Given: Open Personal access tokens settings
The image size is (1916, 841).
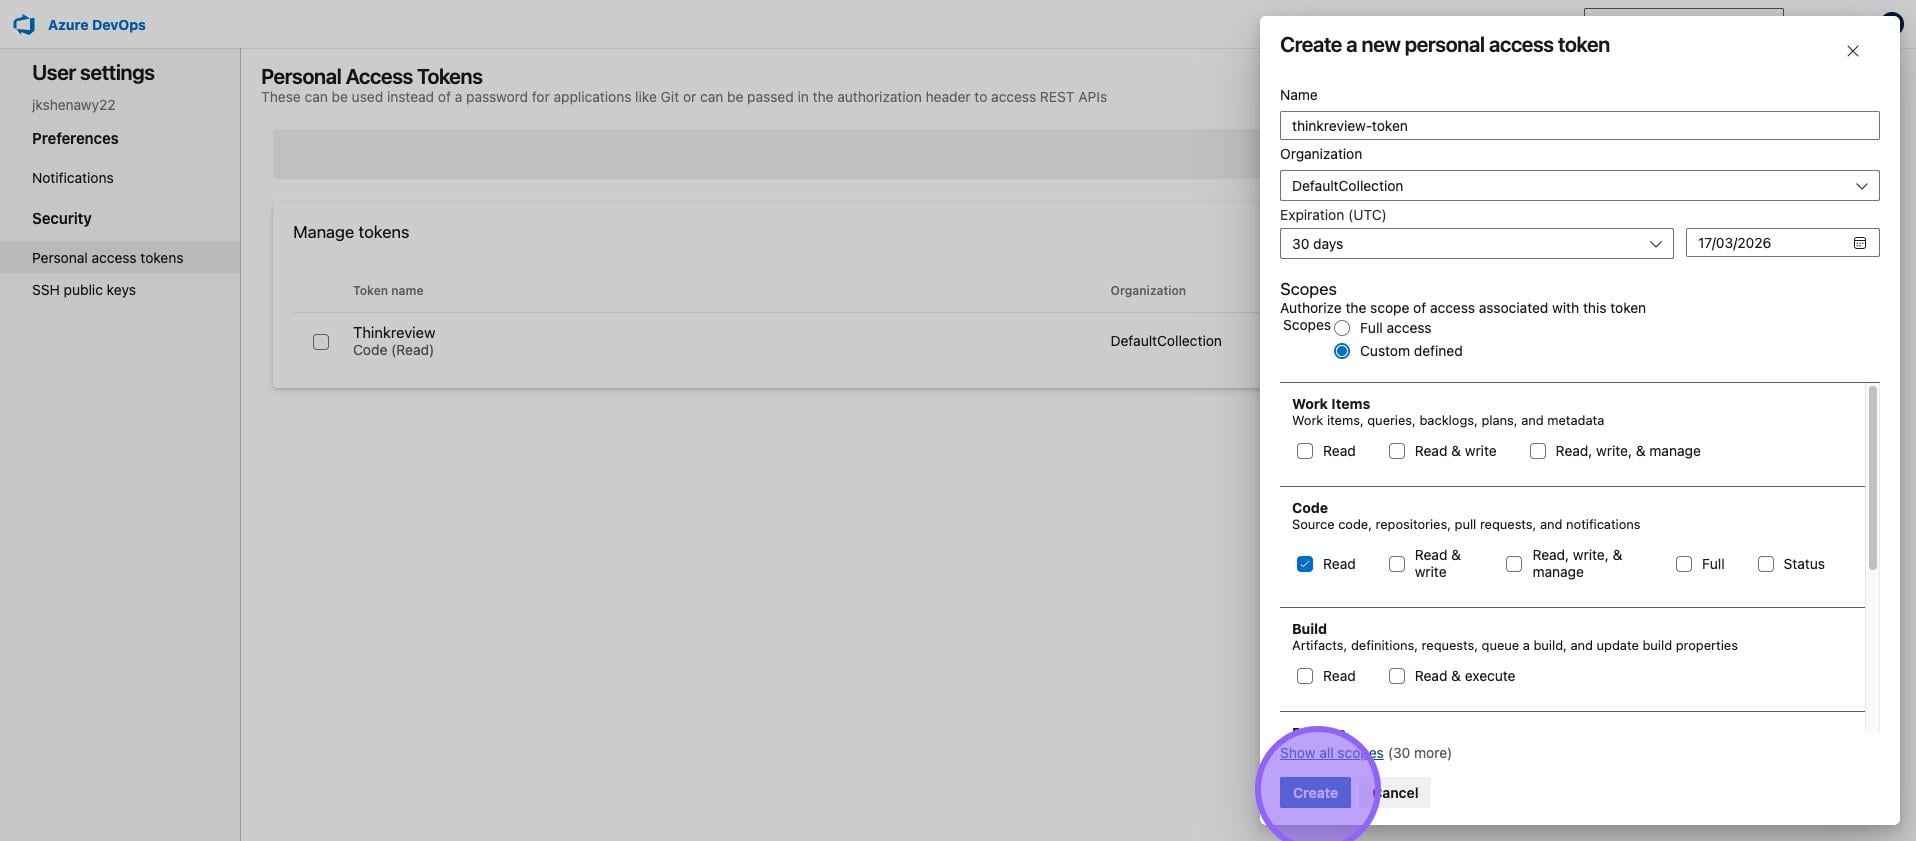Looking at the screenshot, I should coord(120,258).
